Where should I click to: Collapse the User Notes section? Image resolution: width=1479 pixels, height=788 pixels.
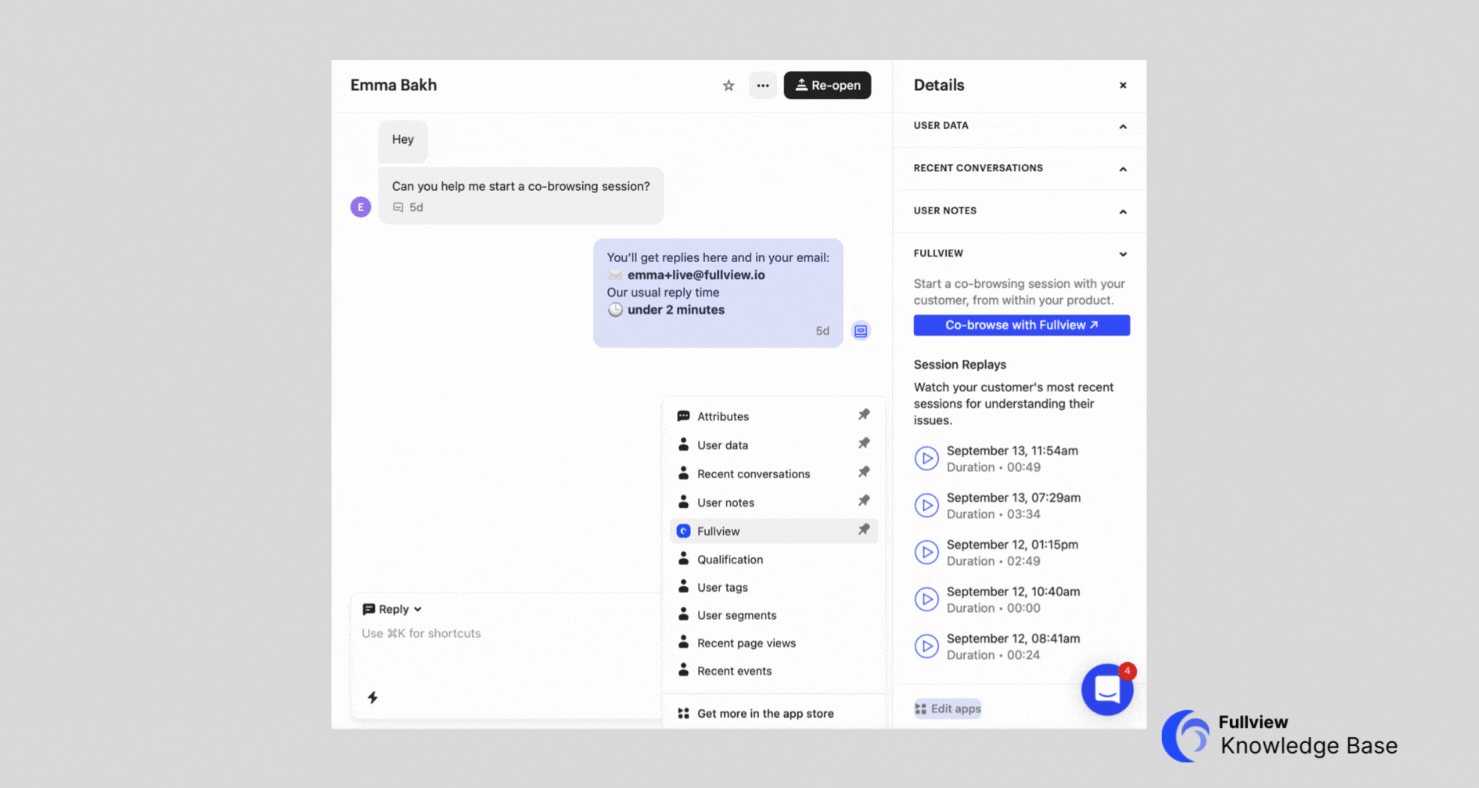1123,212
